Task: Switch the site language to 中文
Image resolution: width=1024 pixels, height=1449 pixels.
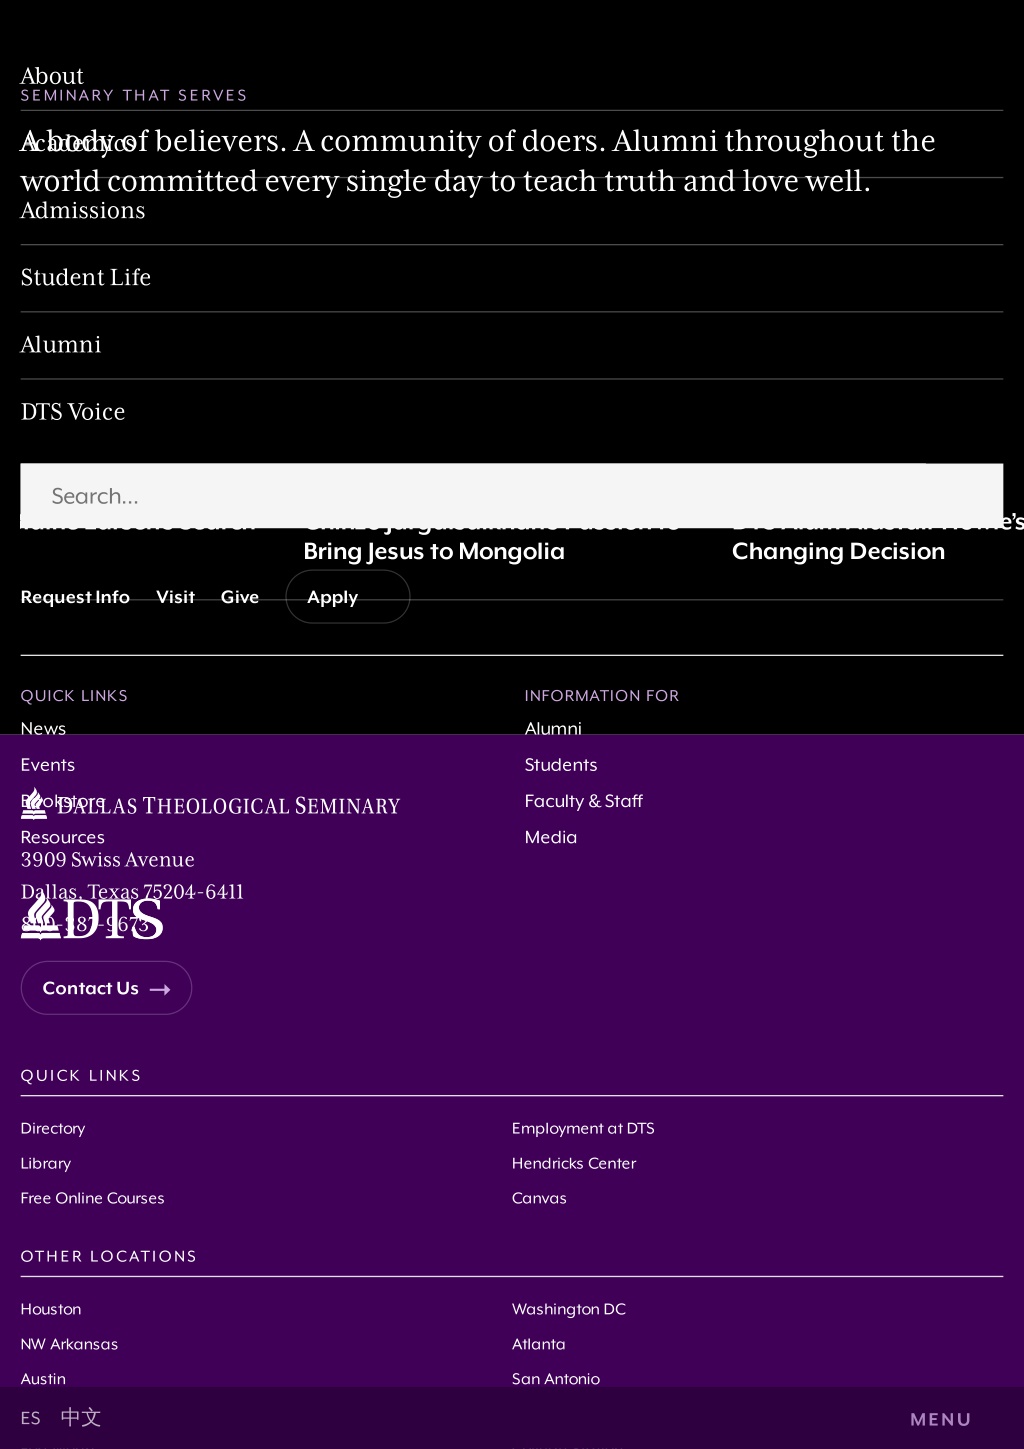Action: coord(81,1417)
